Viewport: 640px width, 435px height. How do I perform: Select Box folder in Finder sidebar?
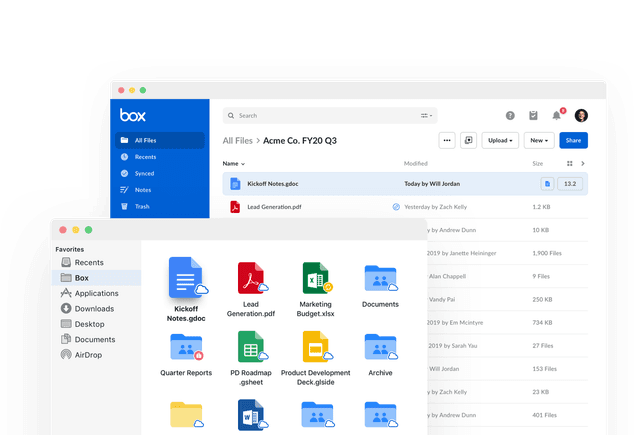point(97,278)
